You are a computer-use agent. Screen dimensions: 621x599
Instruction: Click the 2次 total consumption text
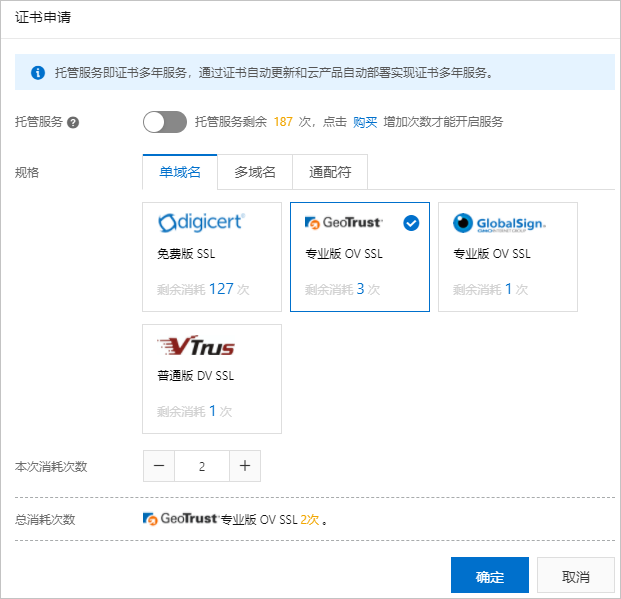pyautogui.click(x=310, y=519)
